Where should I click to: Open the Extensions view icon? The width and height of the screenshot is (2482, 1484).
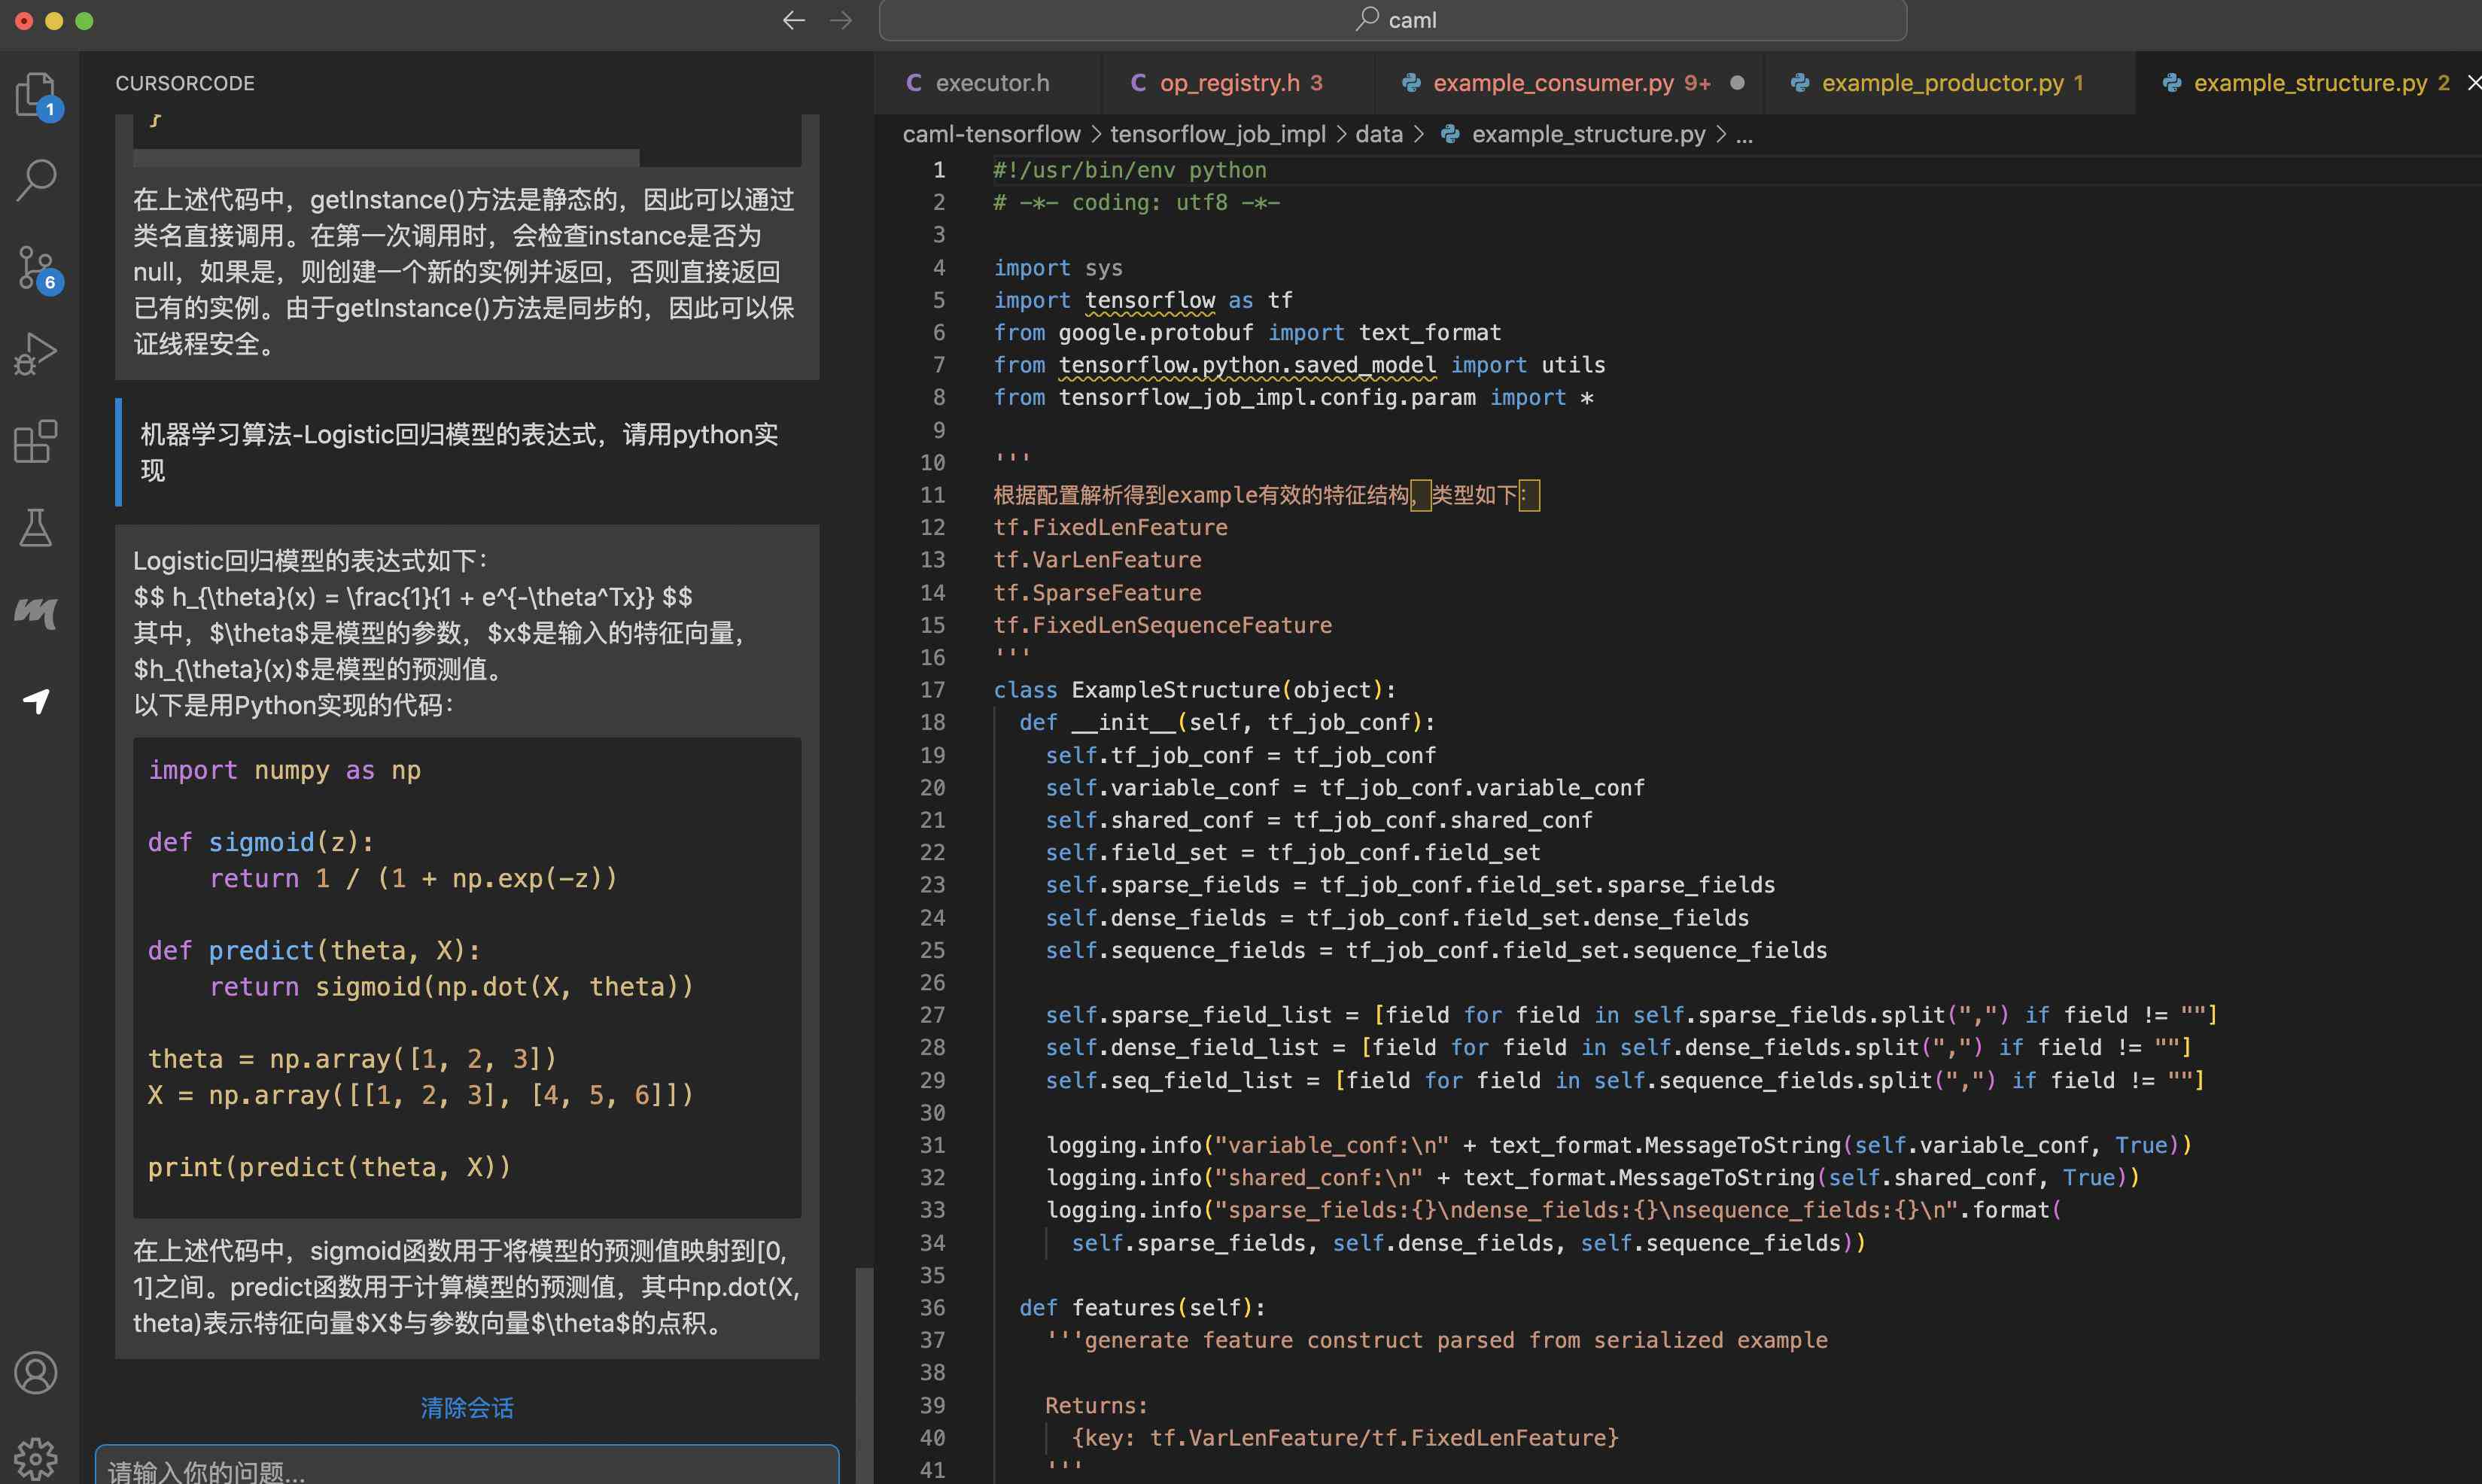click(x=37, y=441)
